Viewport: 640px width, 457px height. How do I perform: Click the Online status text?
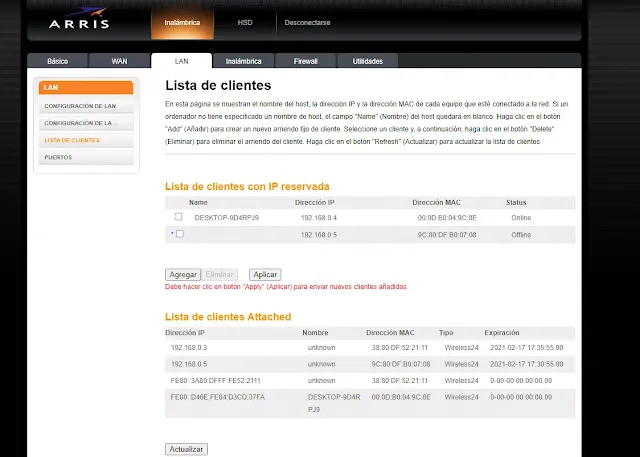click(x=521, y=218)
